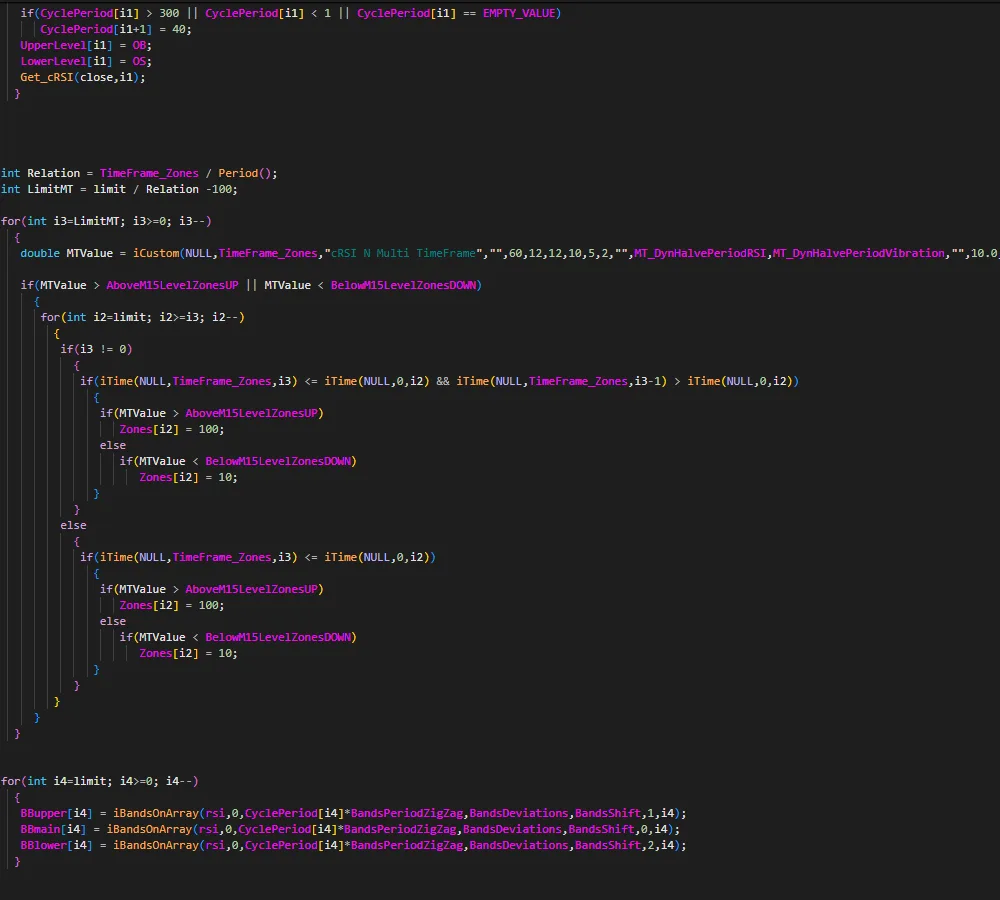Place cursor on EMPTY_VALUE constant
This screenshot has height=900, width=1000.
pyautogui.click(x=522, y=13)
